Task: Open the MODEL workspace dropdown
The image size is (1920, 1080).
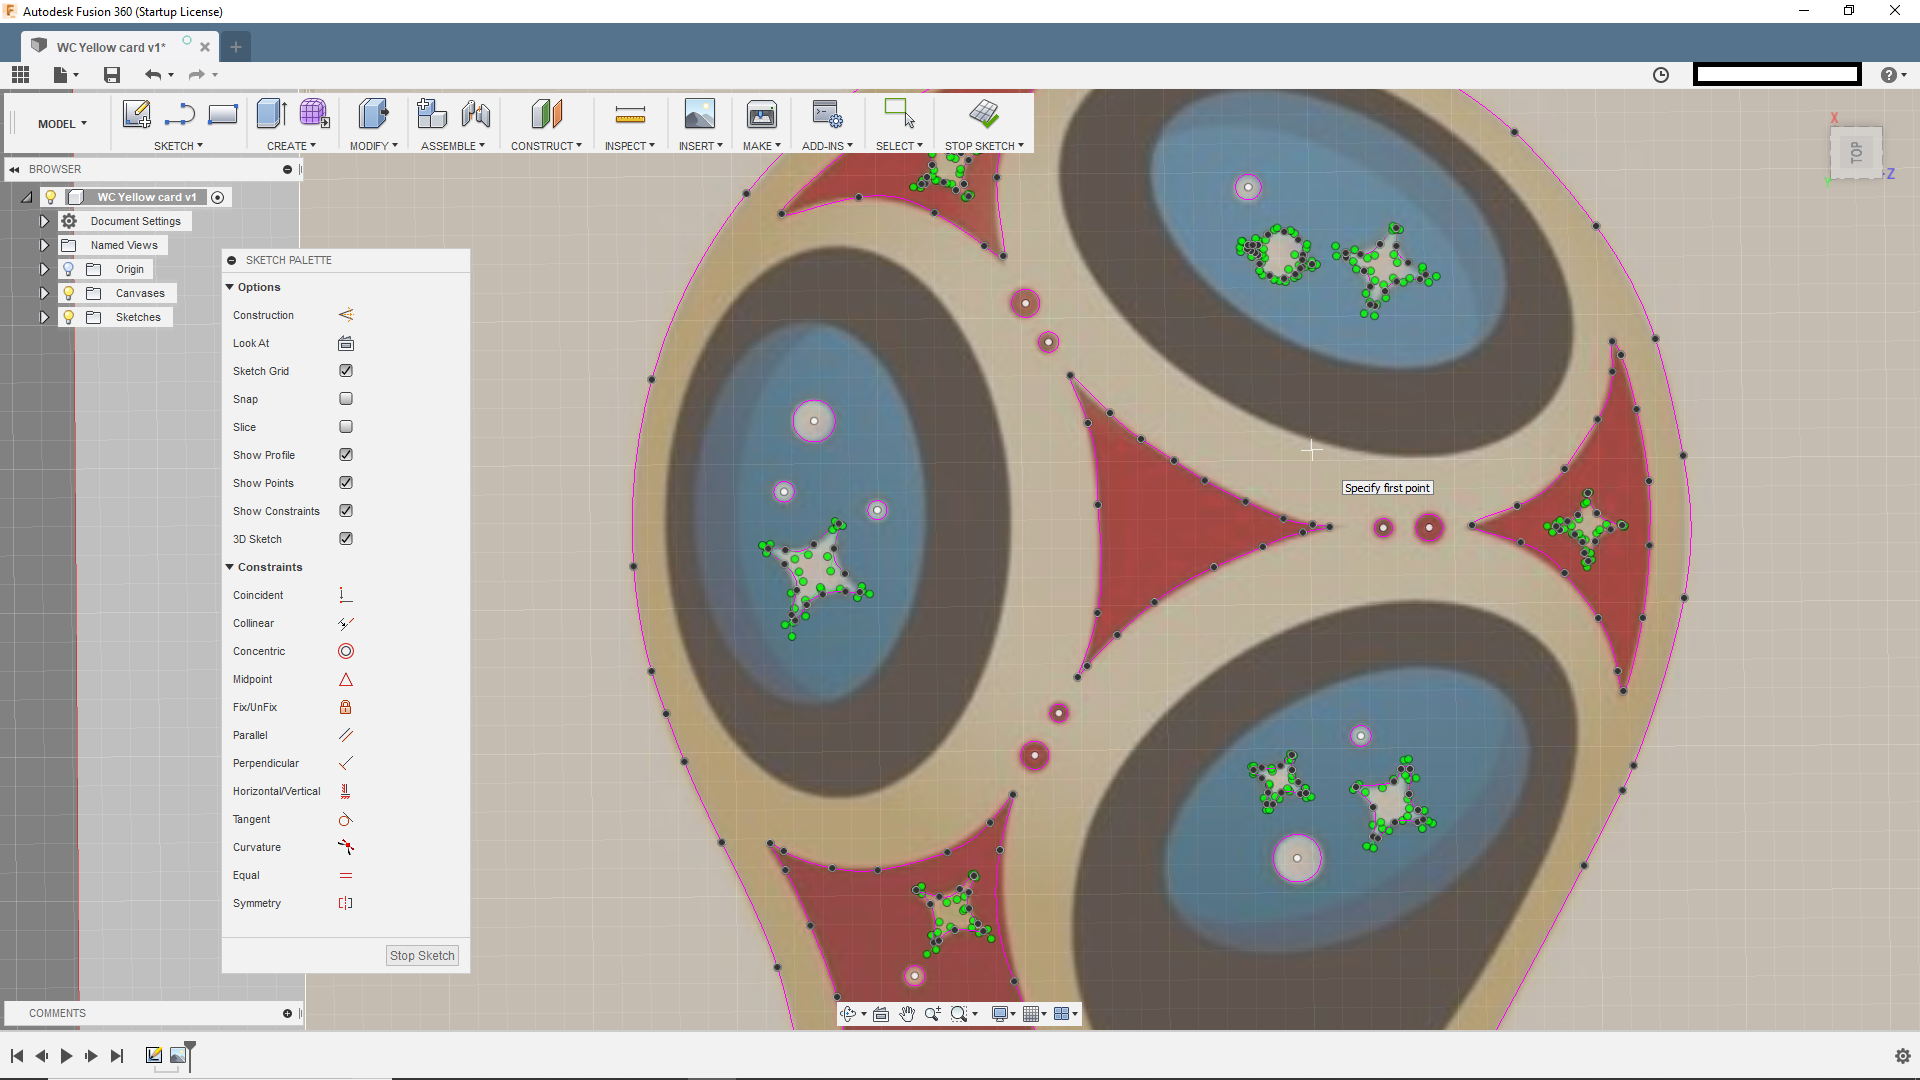Action: click(62, 124)
